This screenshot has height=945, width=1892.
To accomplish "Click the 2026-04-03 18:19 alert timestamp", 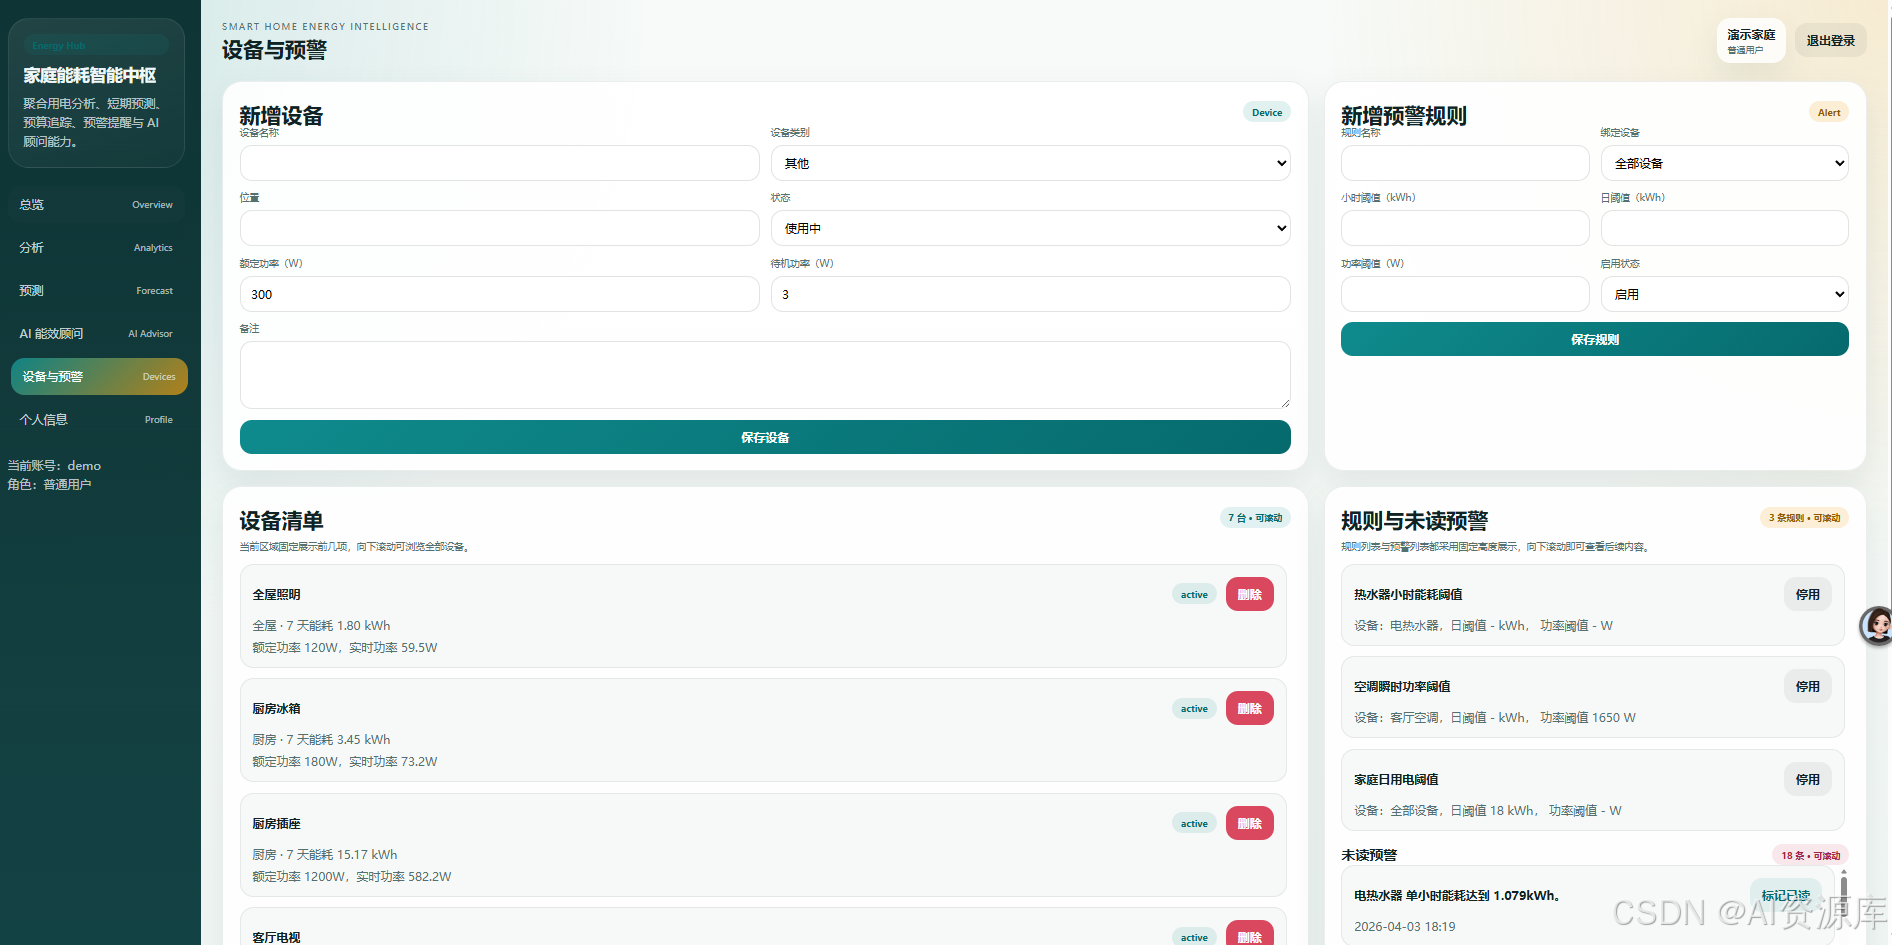I will pos(1404,926).
